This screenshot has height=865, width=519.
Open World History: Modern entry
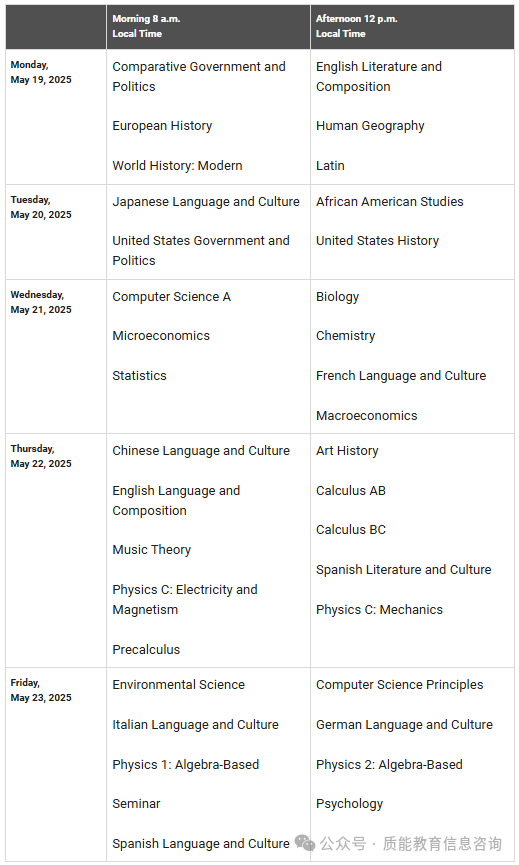coord(178,165)
